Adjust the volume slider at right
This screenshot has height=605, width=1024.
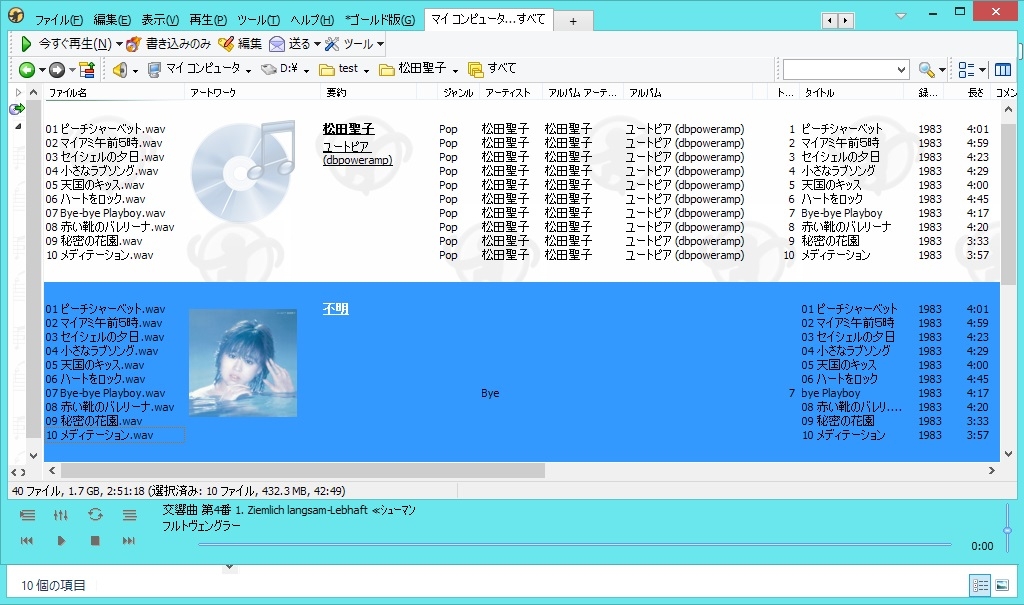coord(1008,530)
